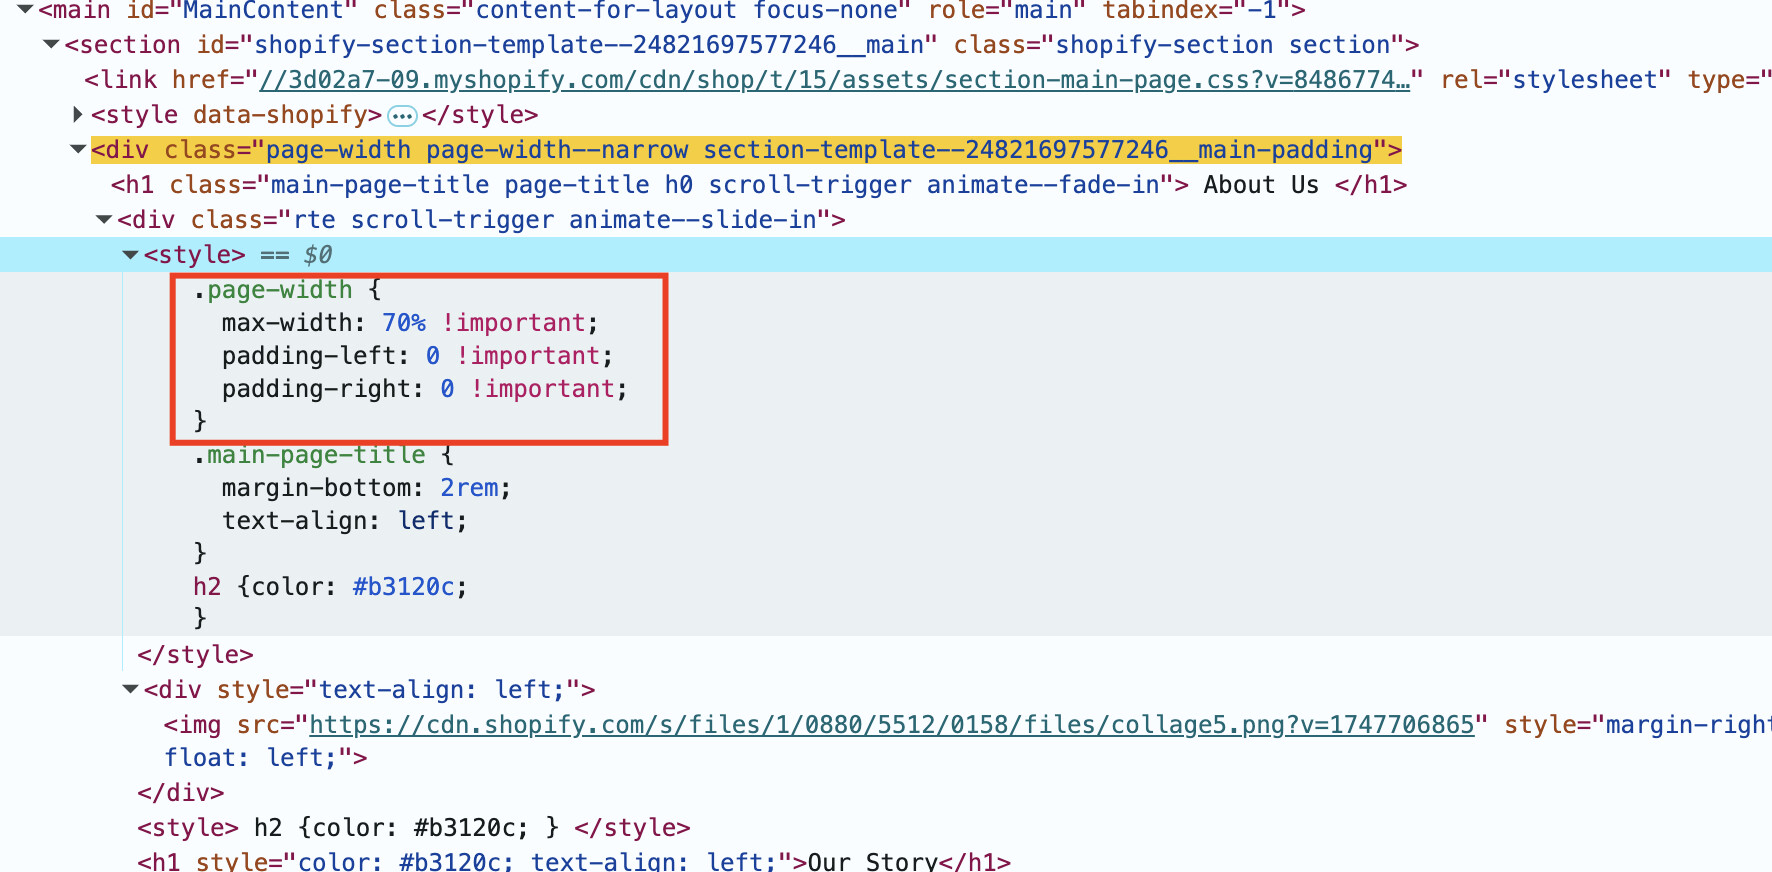Expand the style data-shopify node triangle
Screen dimensions: 1772x872
point(77,115)
